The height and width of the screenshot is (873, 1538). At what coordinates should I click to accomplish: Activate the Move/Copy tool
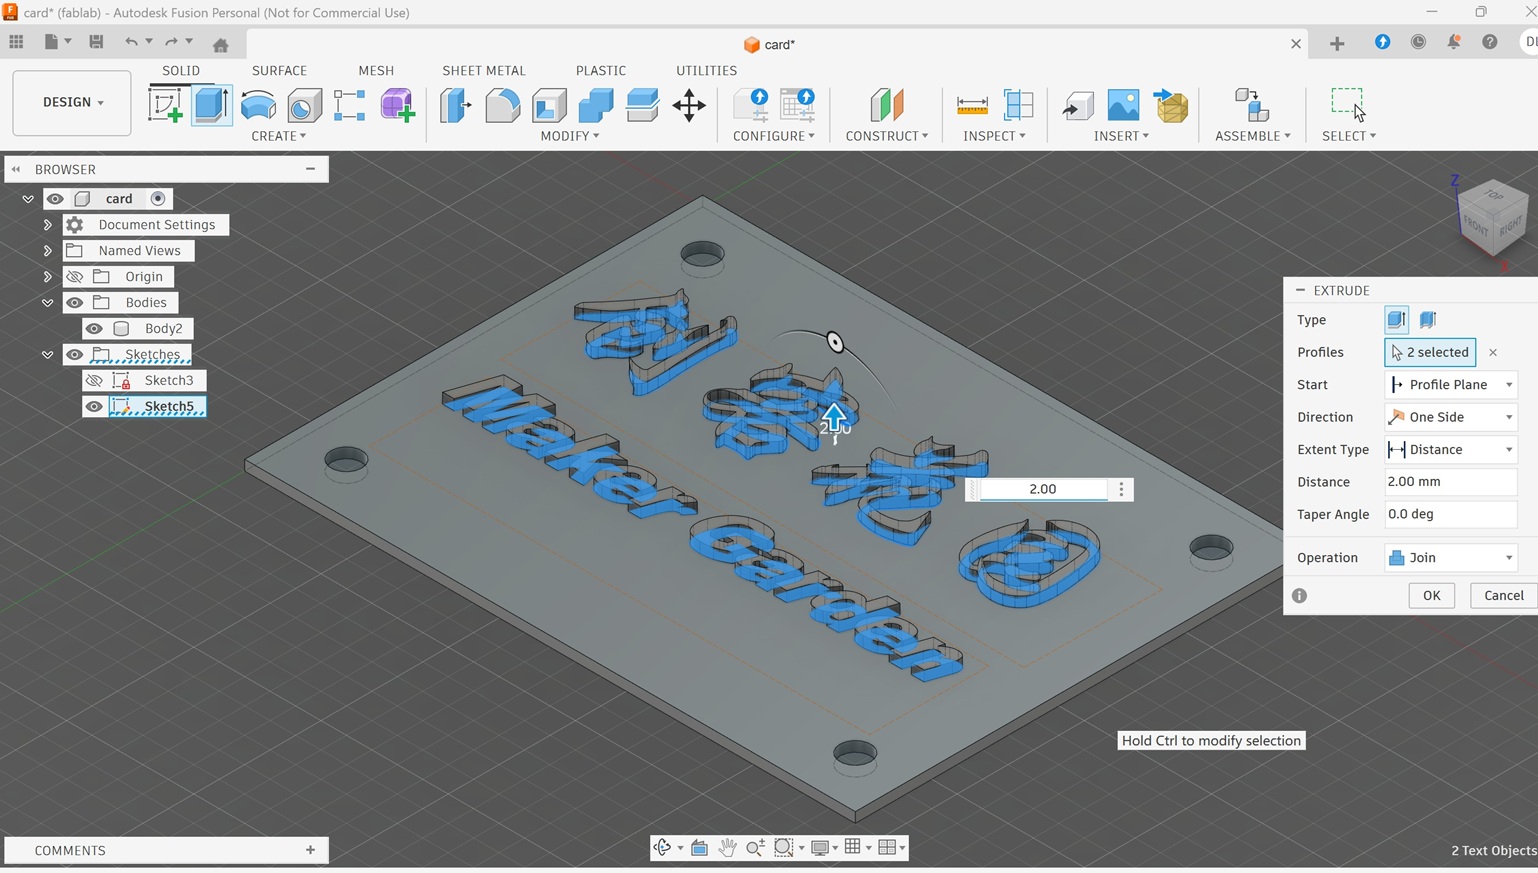(689, 105)
